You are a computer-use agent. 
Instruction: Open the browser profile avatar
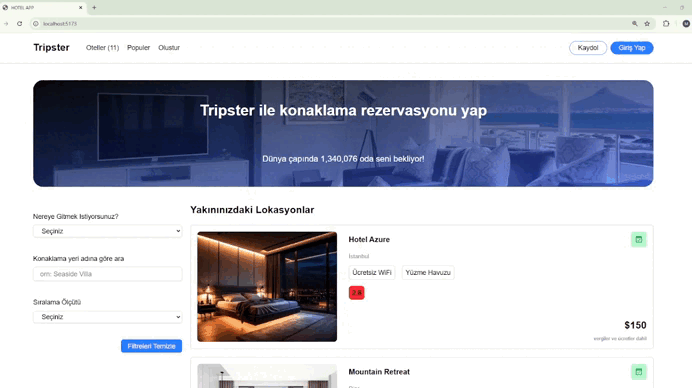click(x=686, y=24)
